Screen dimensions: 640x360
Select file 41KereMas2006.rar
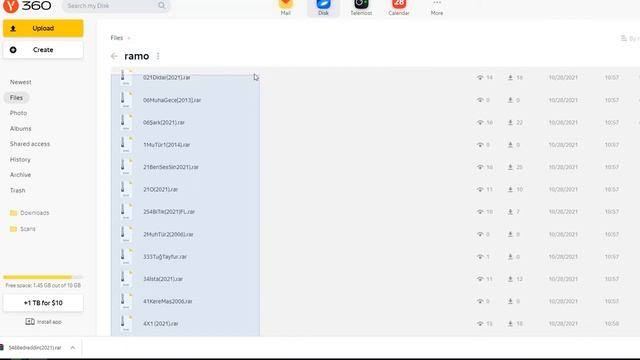[x=167, y=301]
